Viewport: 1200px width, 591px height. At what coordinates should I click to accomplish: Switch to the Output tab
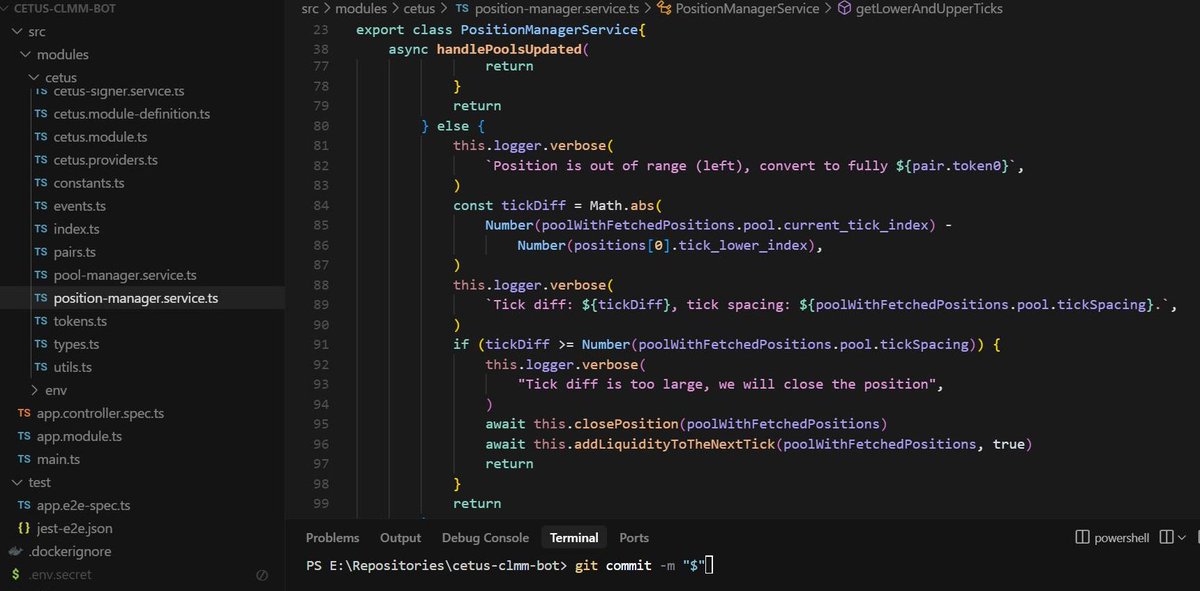pyautogui.click(x=400, y=537)
